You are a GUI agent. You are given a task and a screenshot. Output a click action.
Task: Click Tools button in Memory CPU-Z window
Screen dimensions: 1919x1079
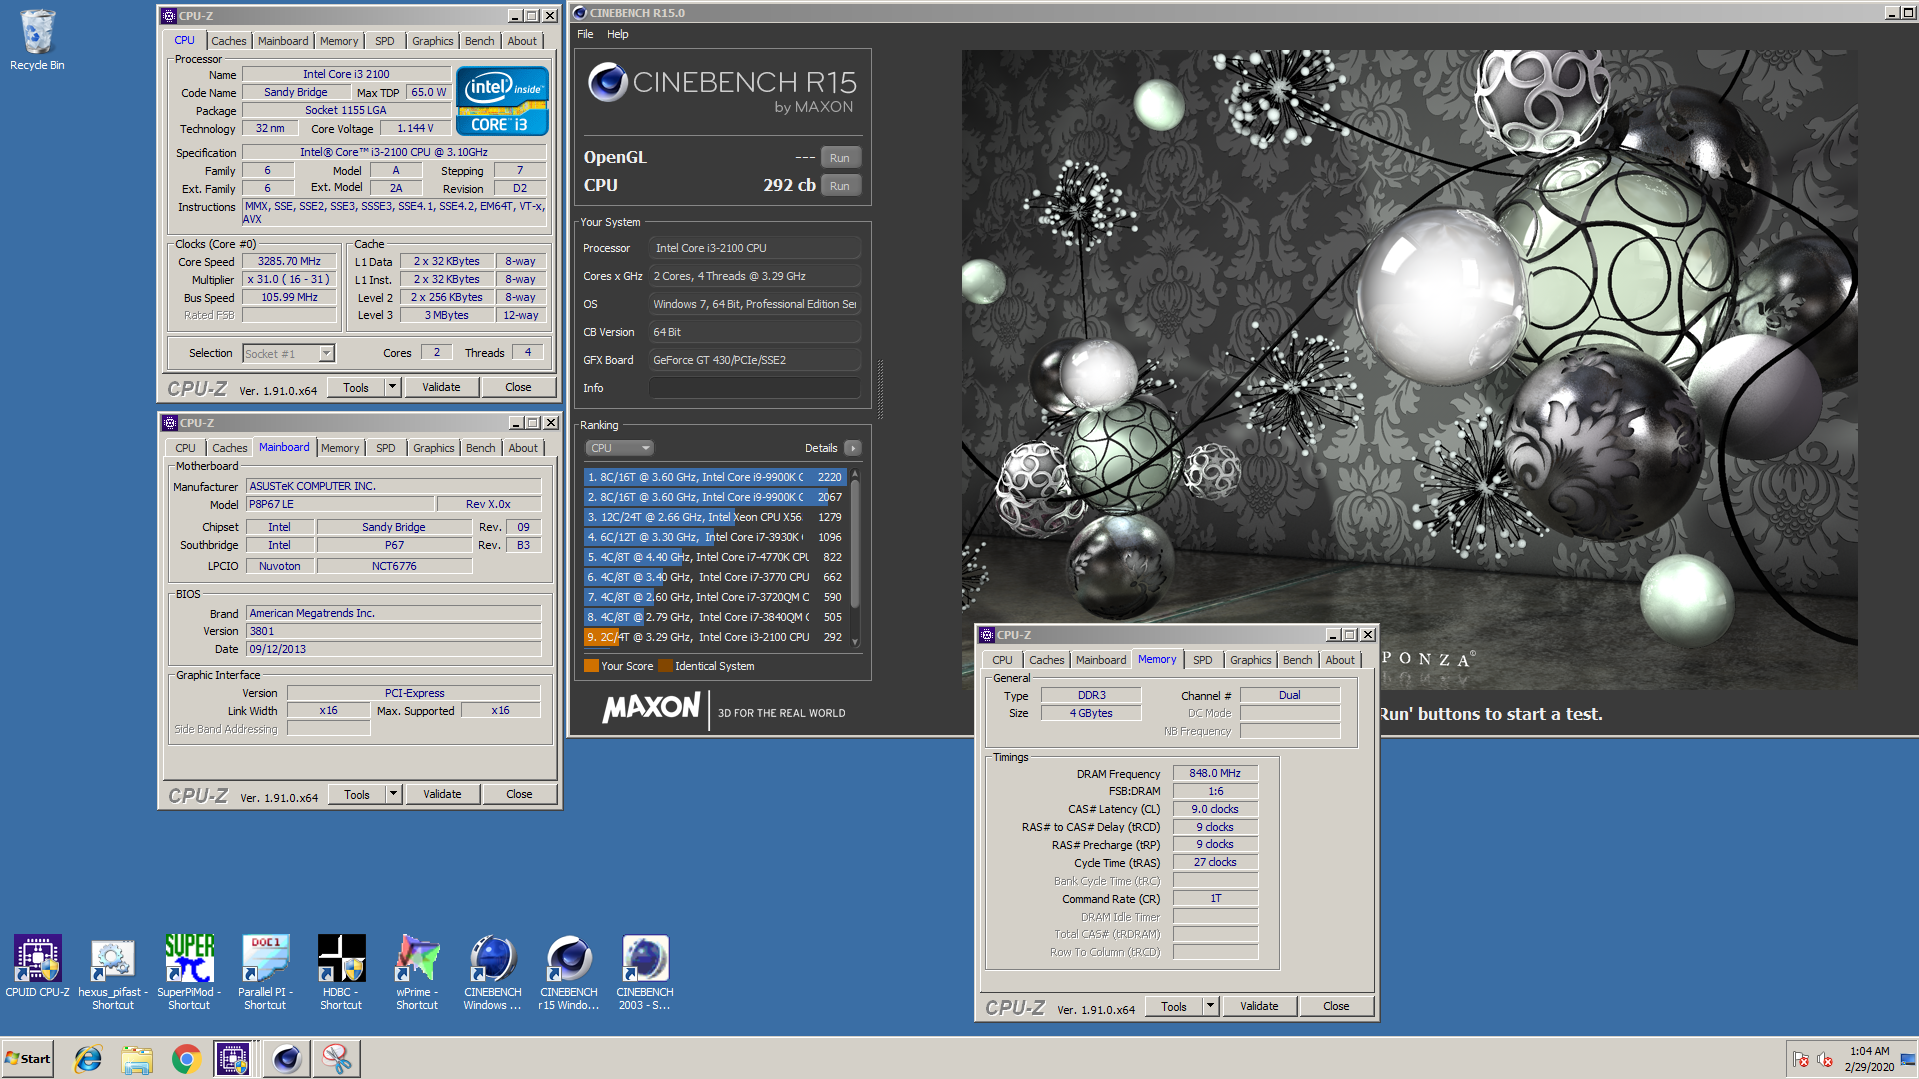(1174, 1006)
